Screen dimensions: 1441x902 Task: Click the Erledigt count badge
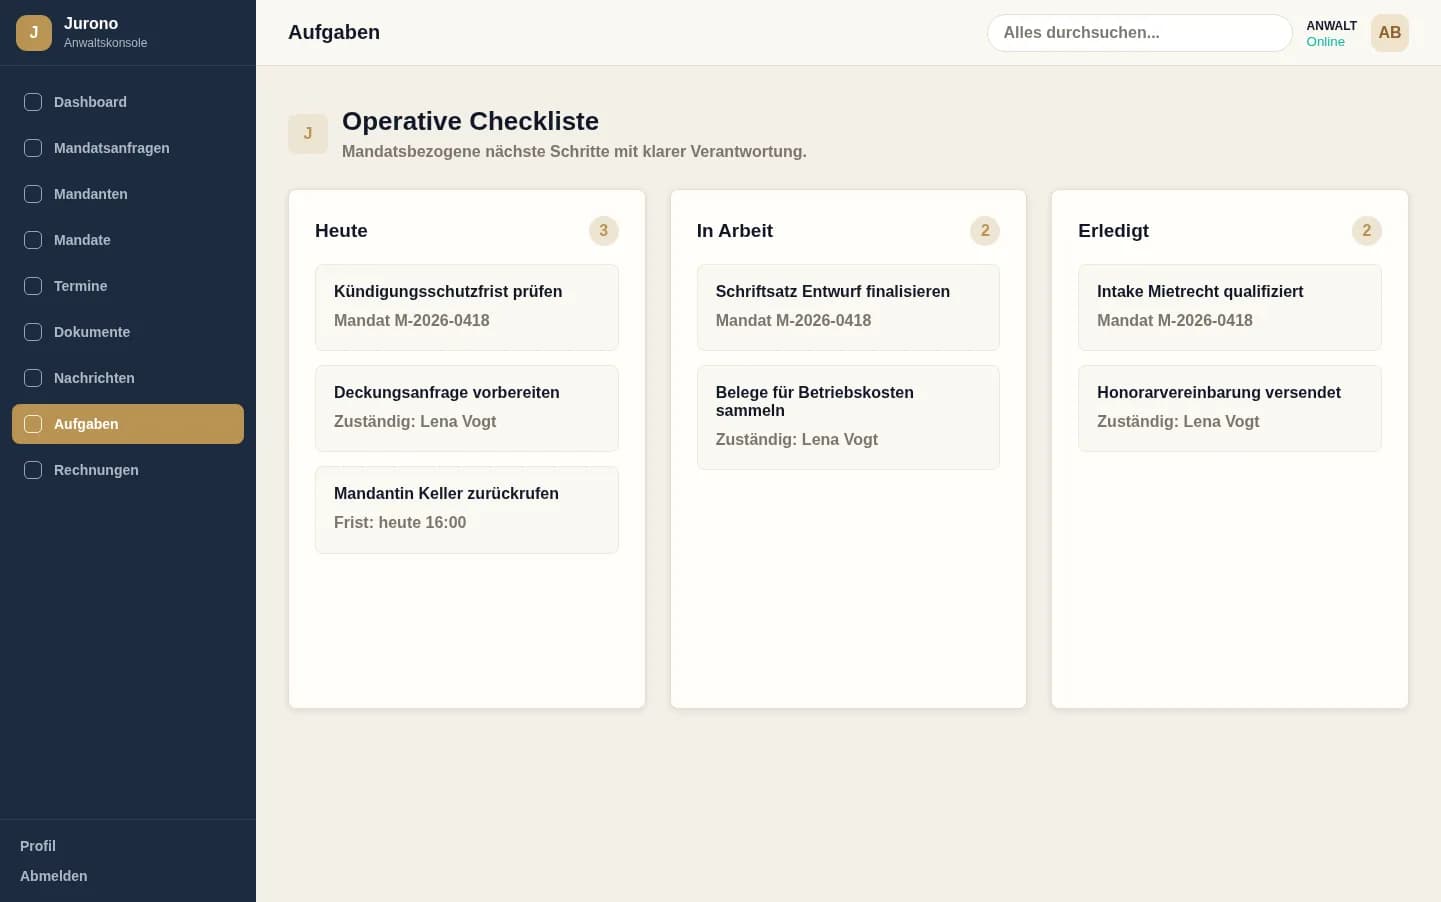(1367, 231)
